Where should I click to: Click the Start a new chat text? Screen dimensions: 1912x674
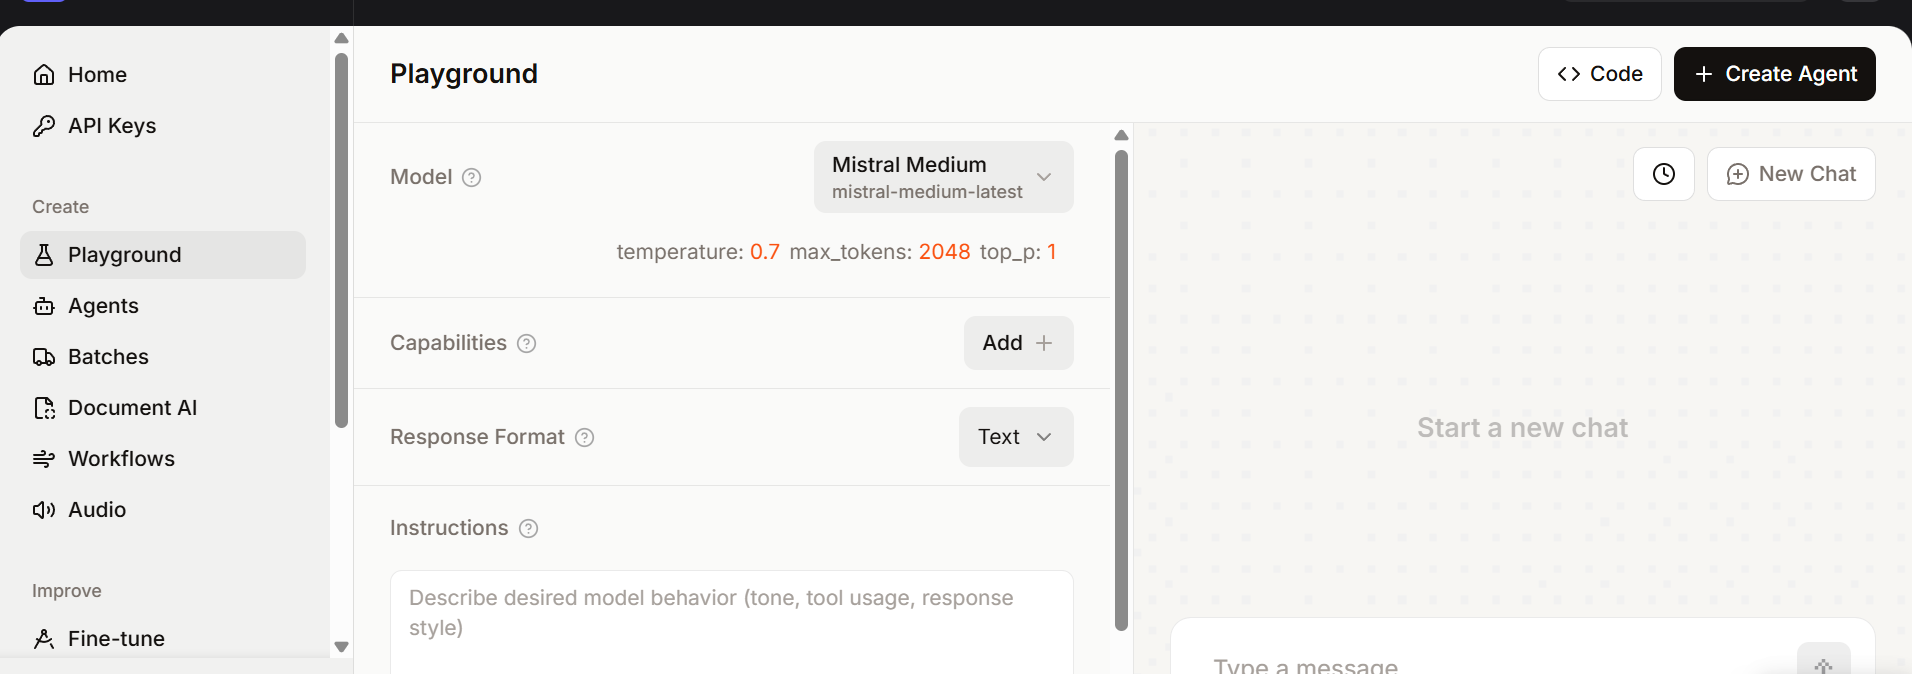[1522, 428]
